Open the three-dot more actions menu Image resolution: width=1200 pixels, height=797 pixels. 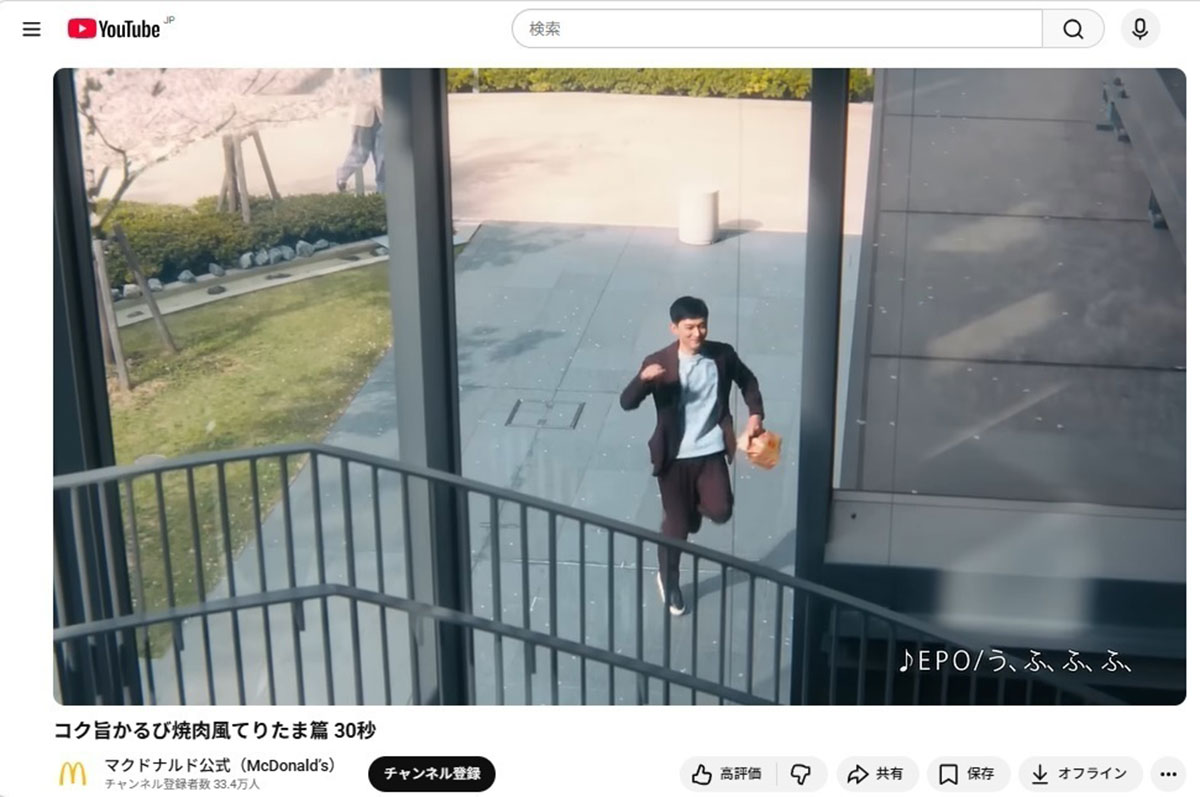(1167, 774)
